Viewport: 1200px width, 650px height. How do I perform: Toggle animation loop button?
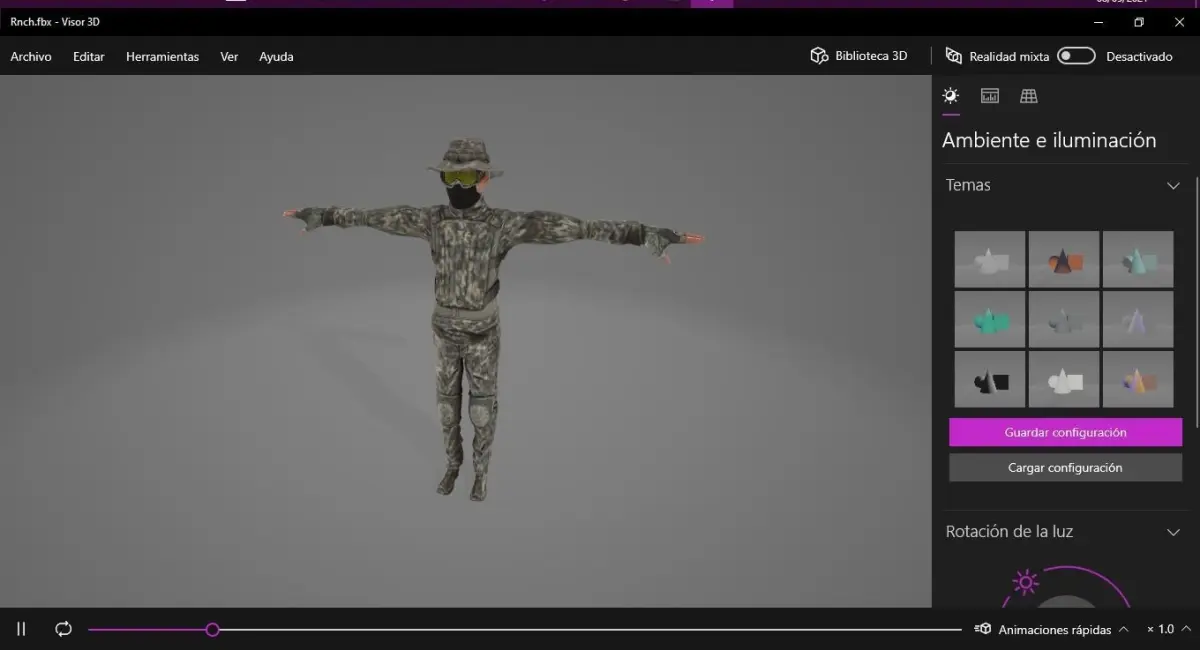pos(64,629)
